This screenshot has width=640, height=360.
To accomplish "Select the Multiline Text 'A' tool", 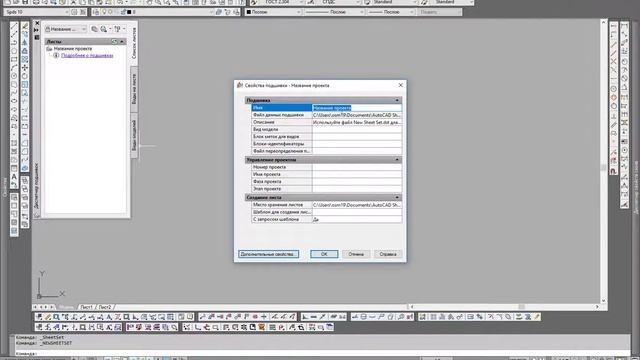I will [x=14, y=177].
